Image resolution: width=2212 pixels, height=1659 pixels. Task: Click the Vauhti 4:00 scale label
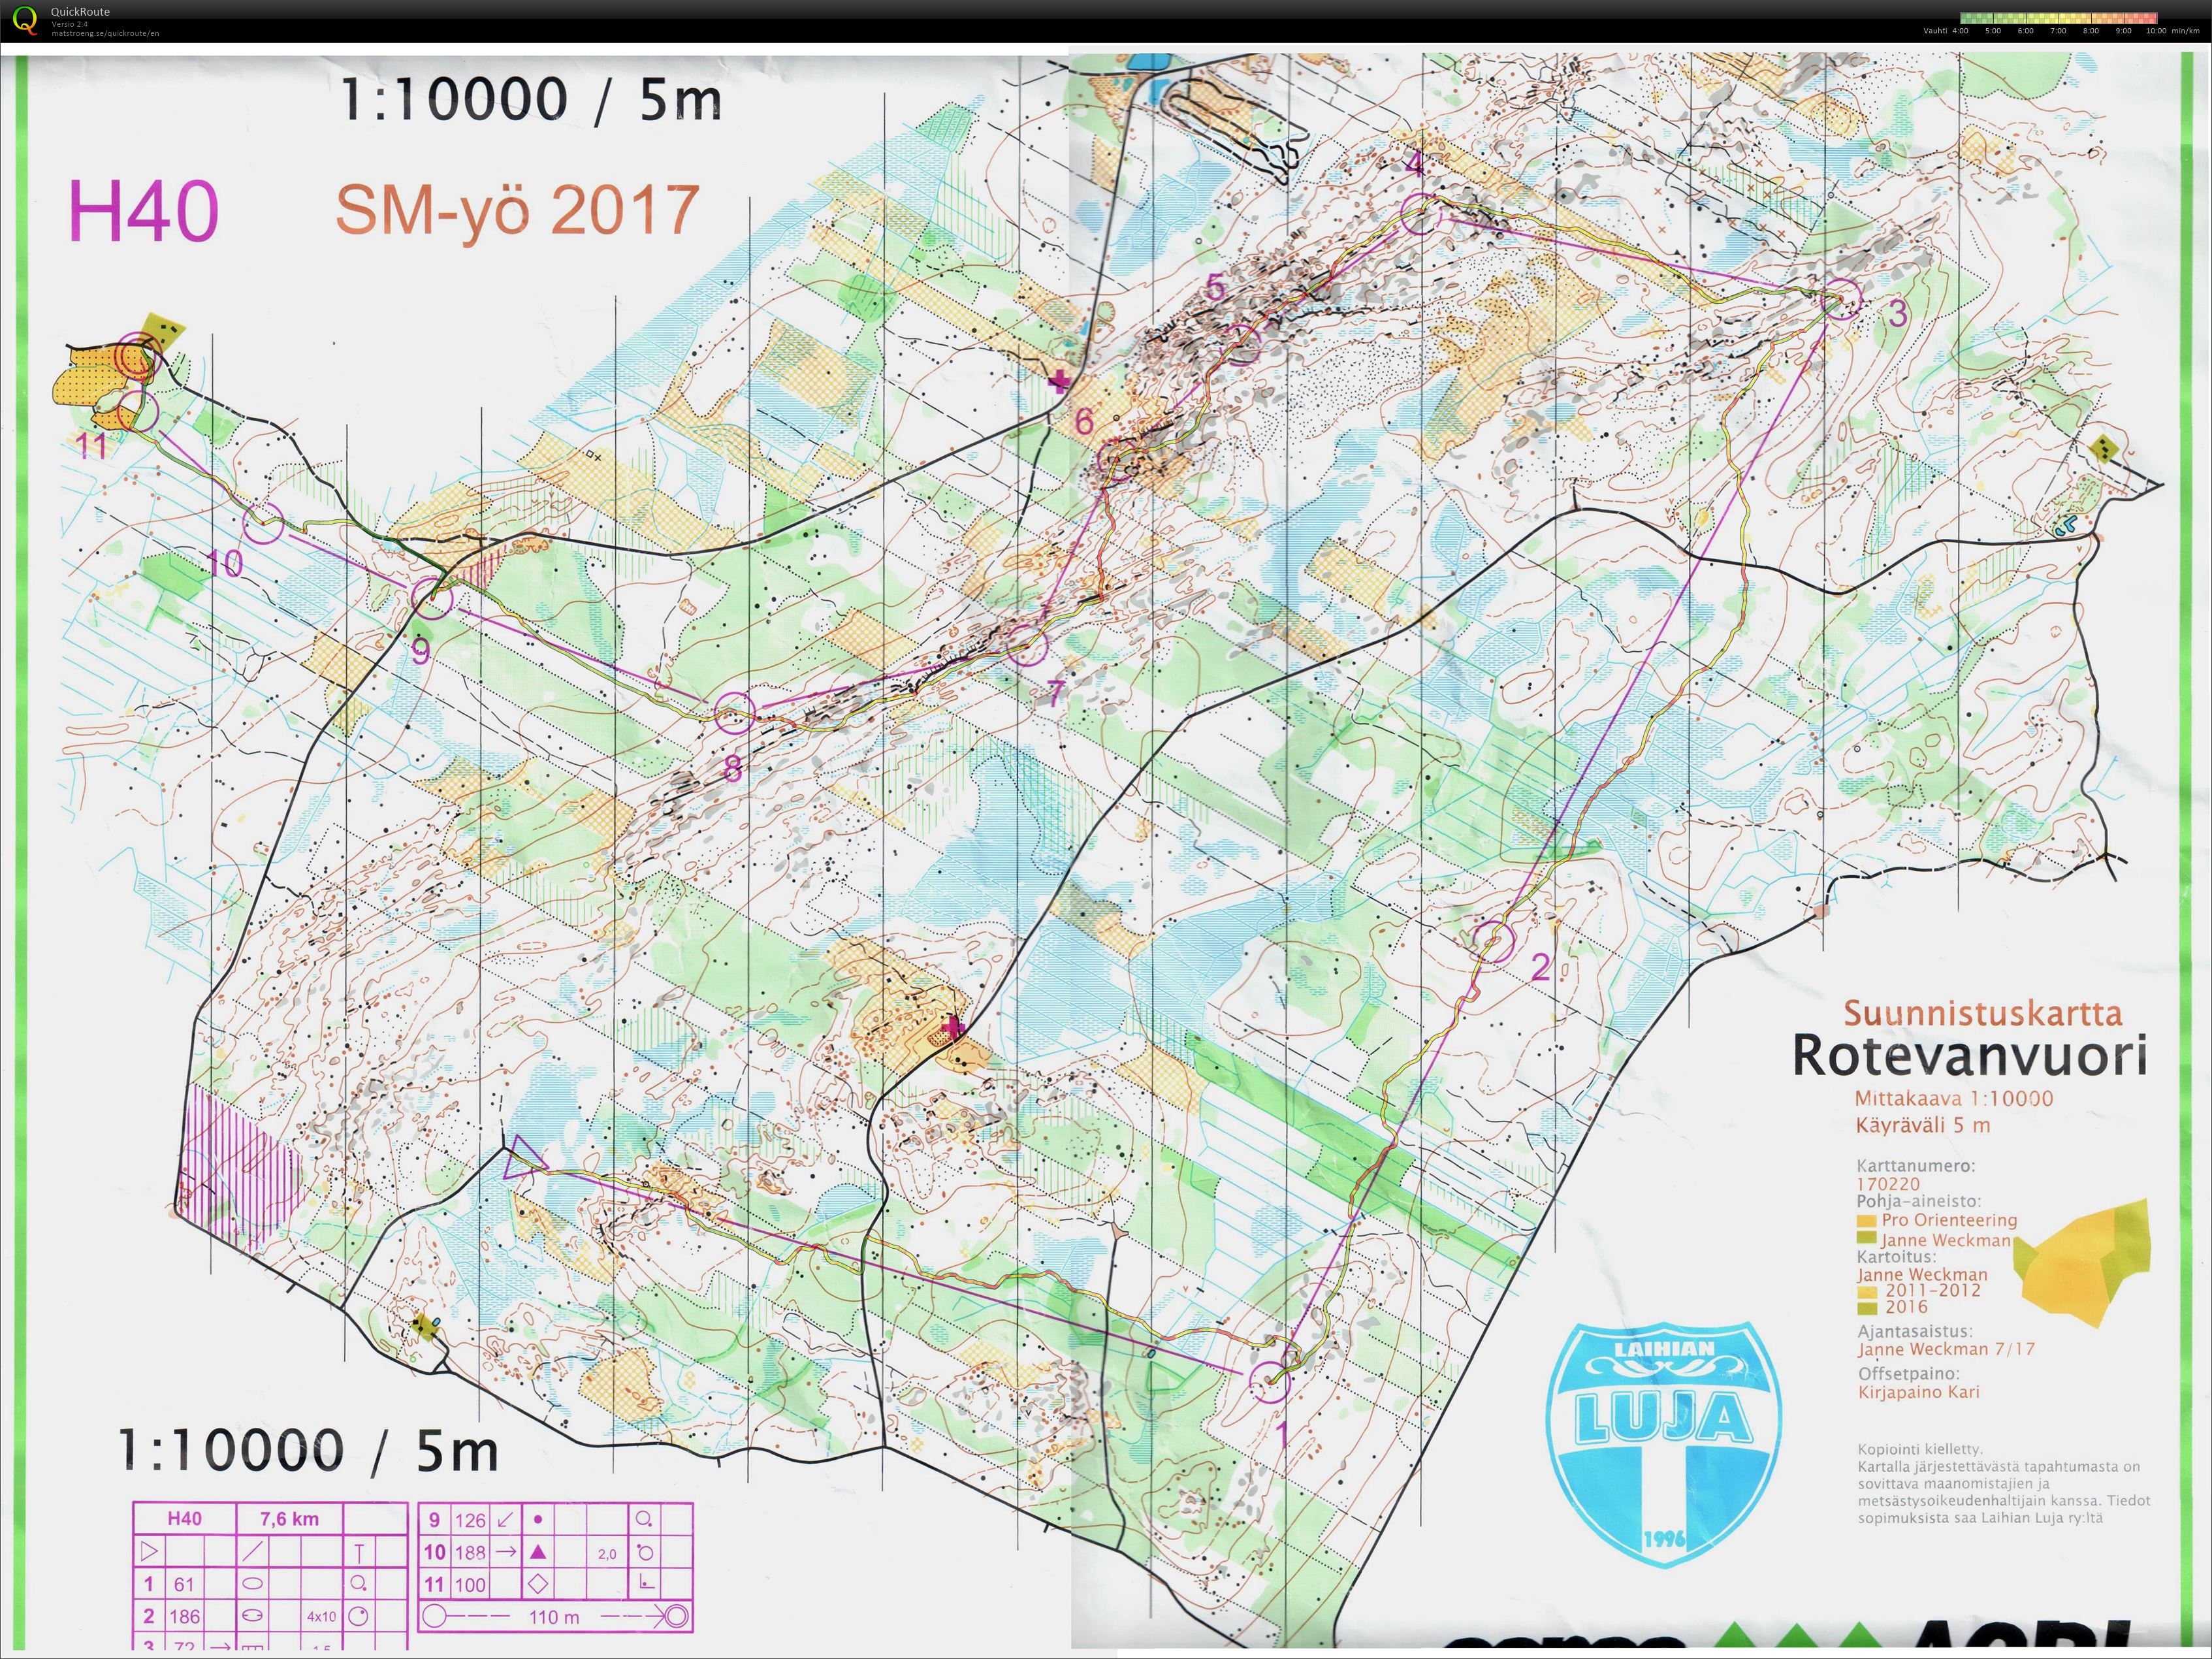pyautogui.click(x=1945, y=31)
